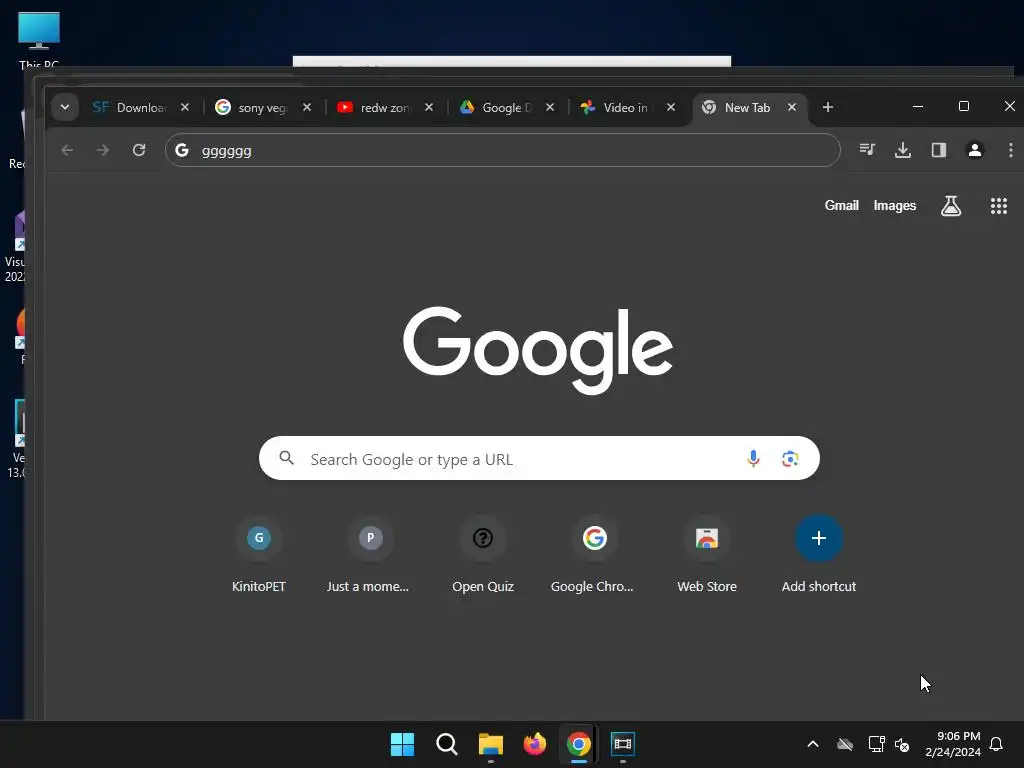Image resolution: width=1024 pixels, height=768 pixels.
Task: Close the Video in tab
Action: pos(671,107)
